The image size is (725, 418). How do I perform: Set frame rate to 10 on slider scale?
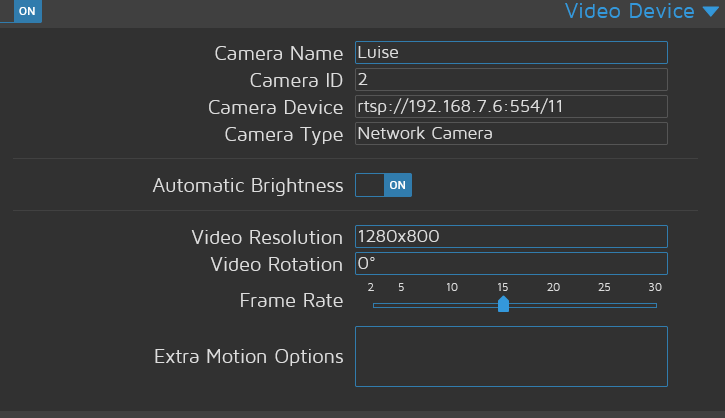point(452,305)
